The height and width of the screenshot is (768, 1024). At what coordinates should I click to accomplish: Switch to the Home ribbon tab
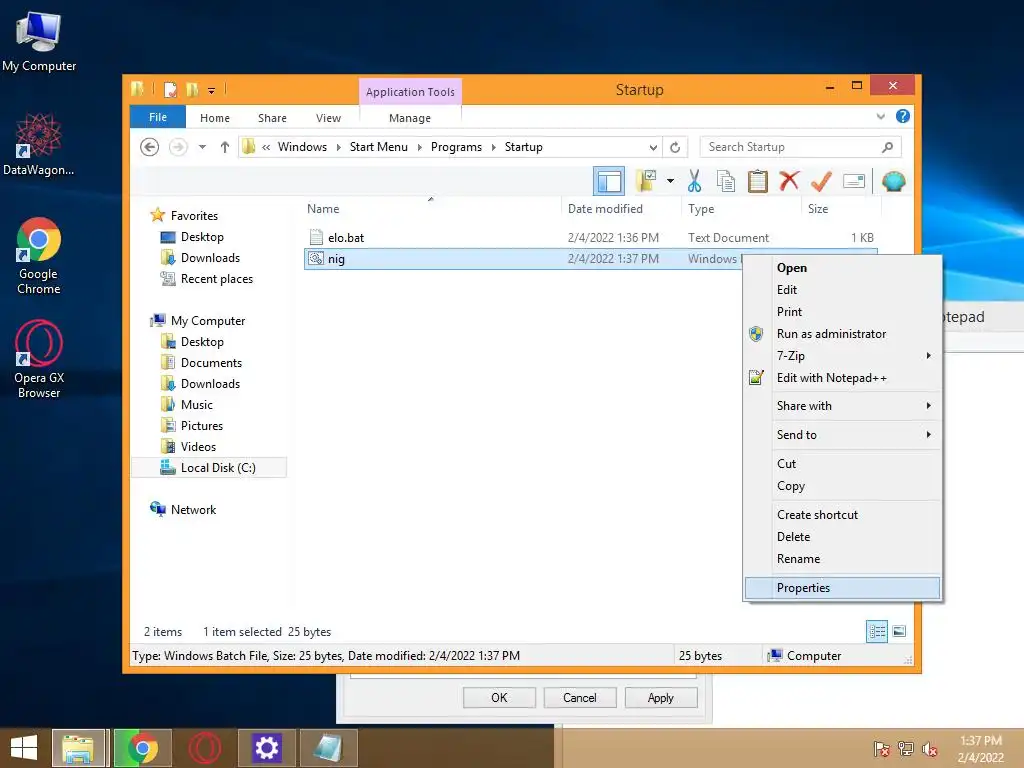click(x=215, y=118)
